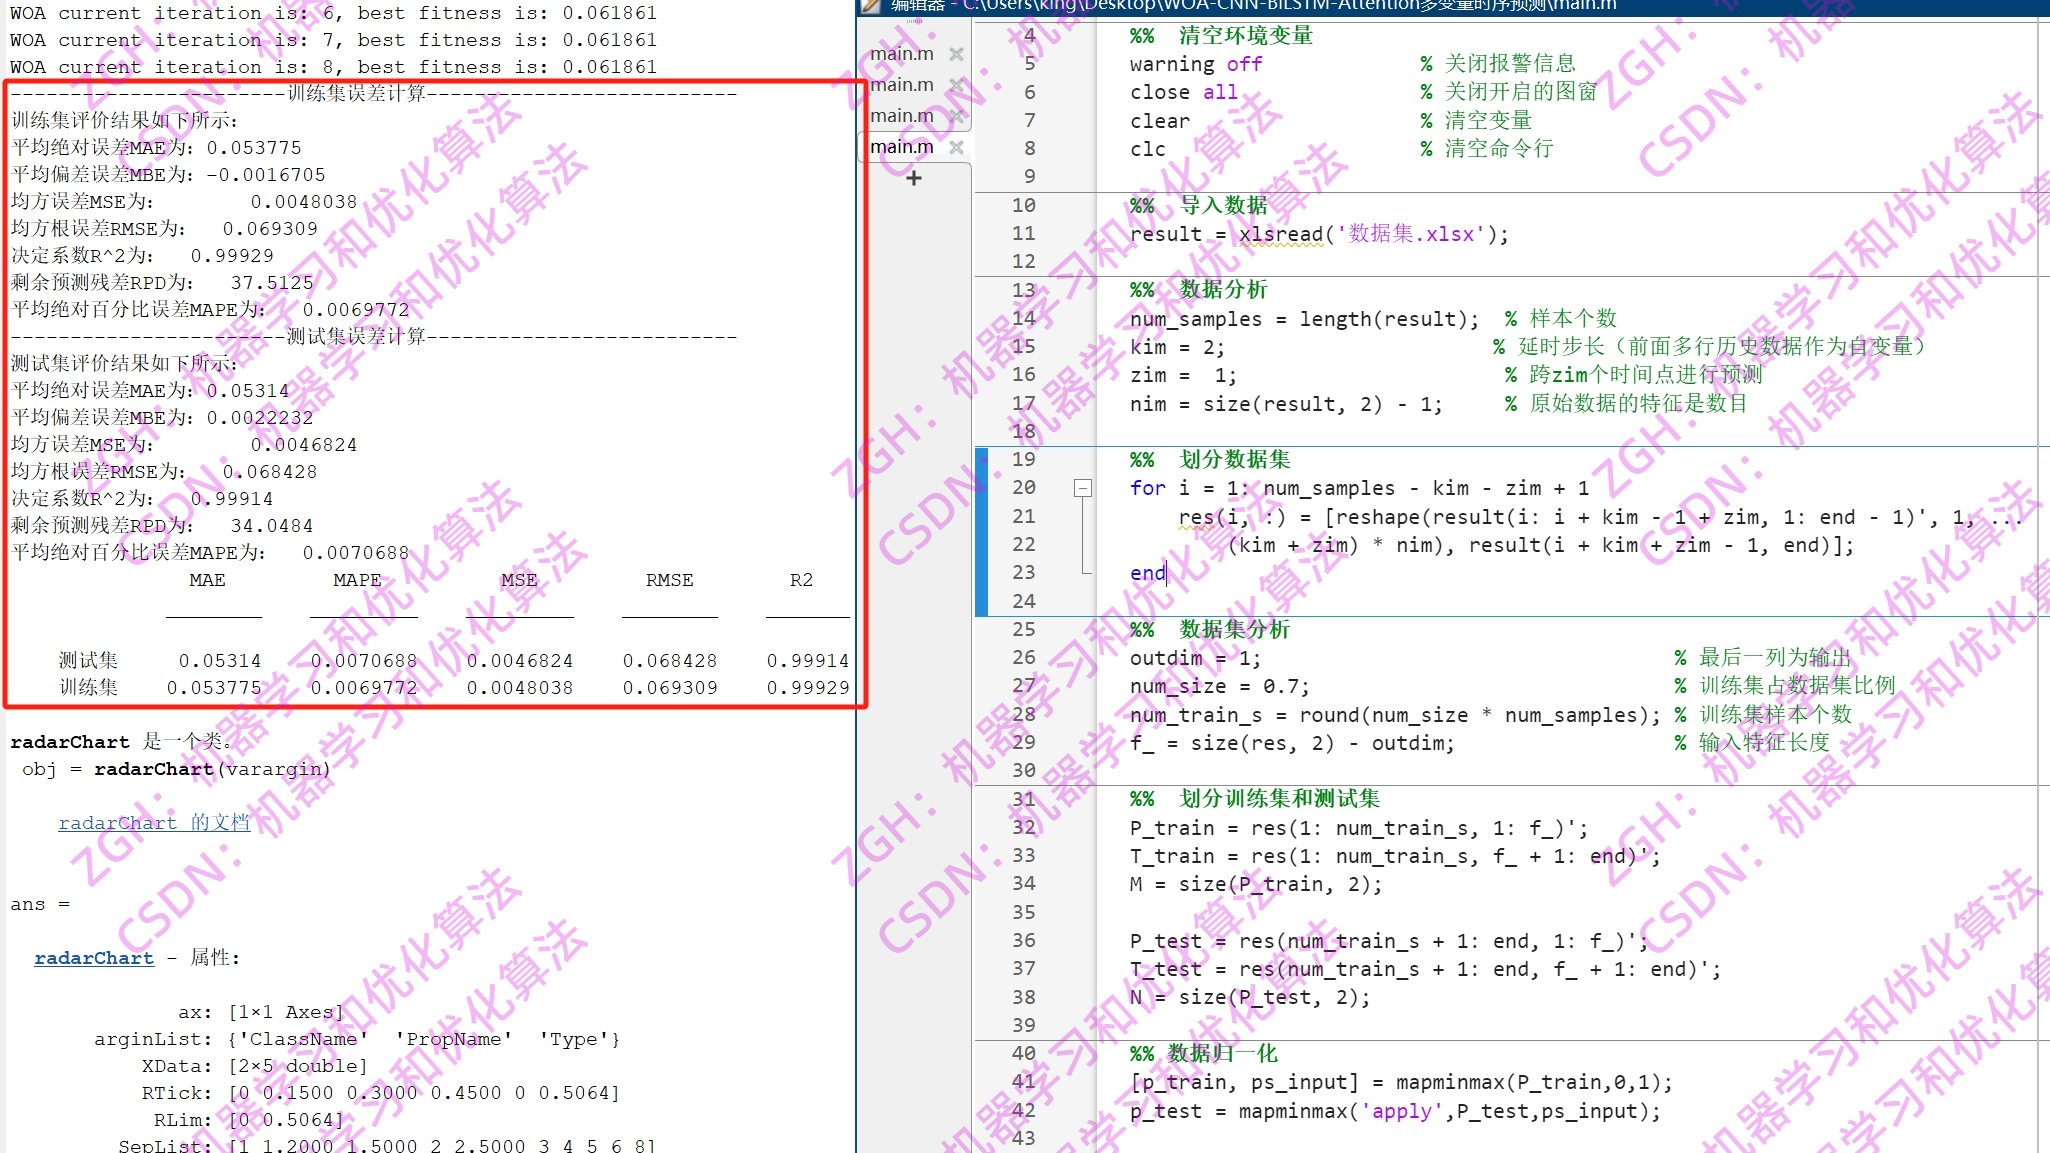Set breakpoint at line number 21
This screenshot has height=1153, width=2050.
pos(1023,516)
